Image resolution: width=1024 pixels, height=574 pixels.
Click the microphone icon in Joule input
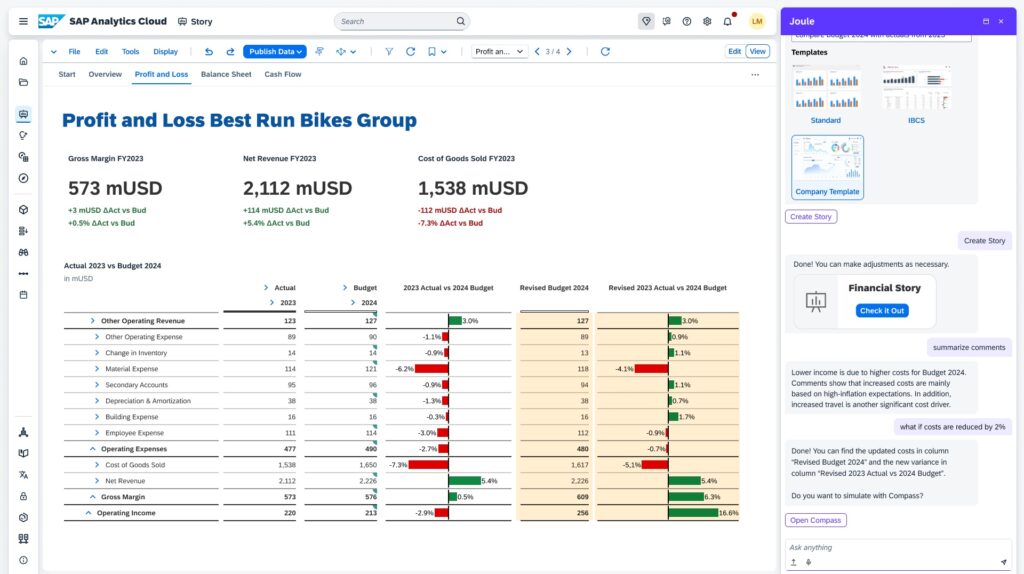[x=808, y=562]
